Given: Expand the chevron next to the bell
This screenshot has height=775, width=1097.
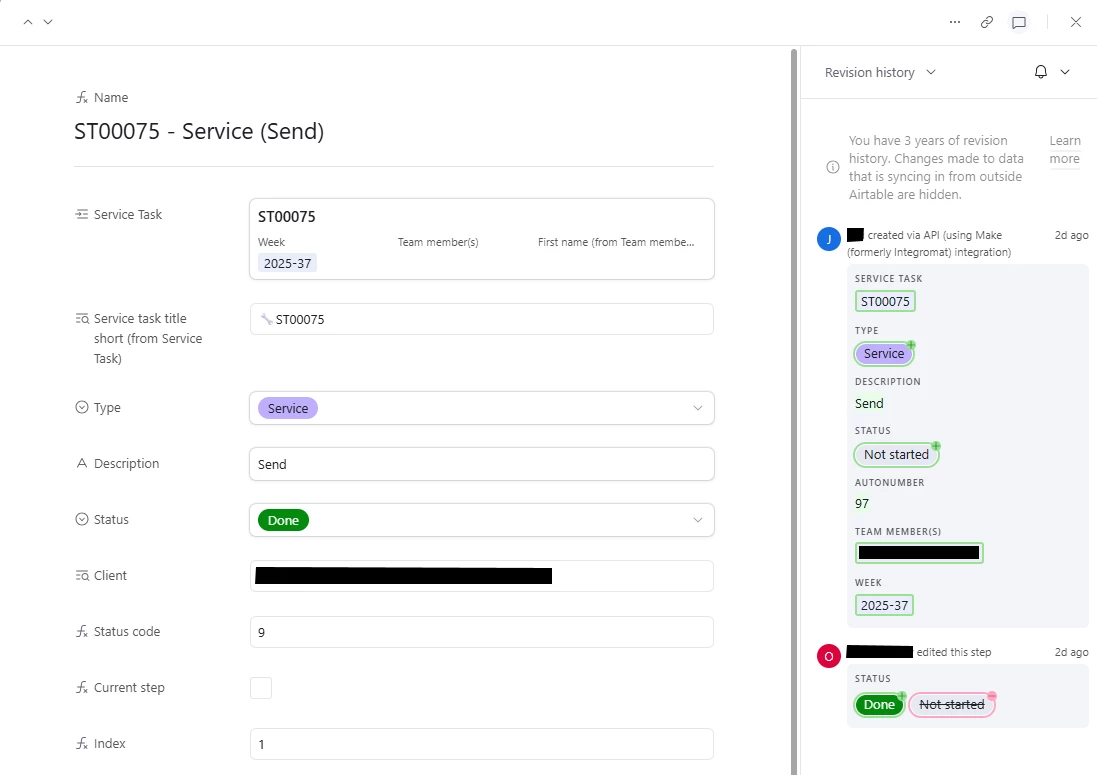Looking at the screenshot, I should tap(1065, 72).
